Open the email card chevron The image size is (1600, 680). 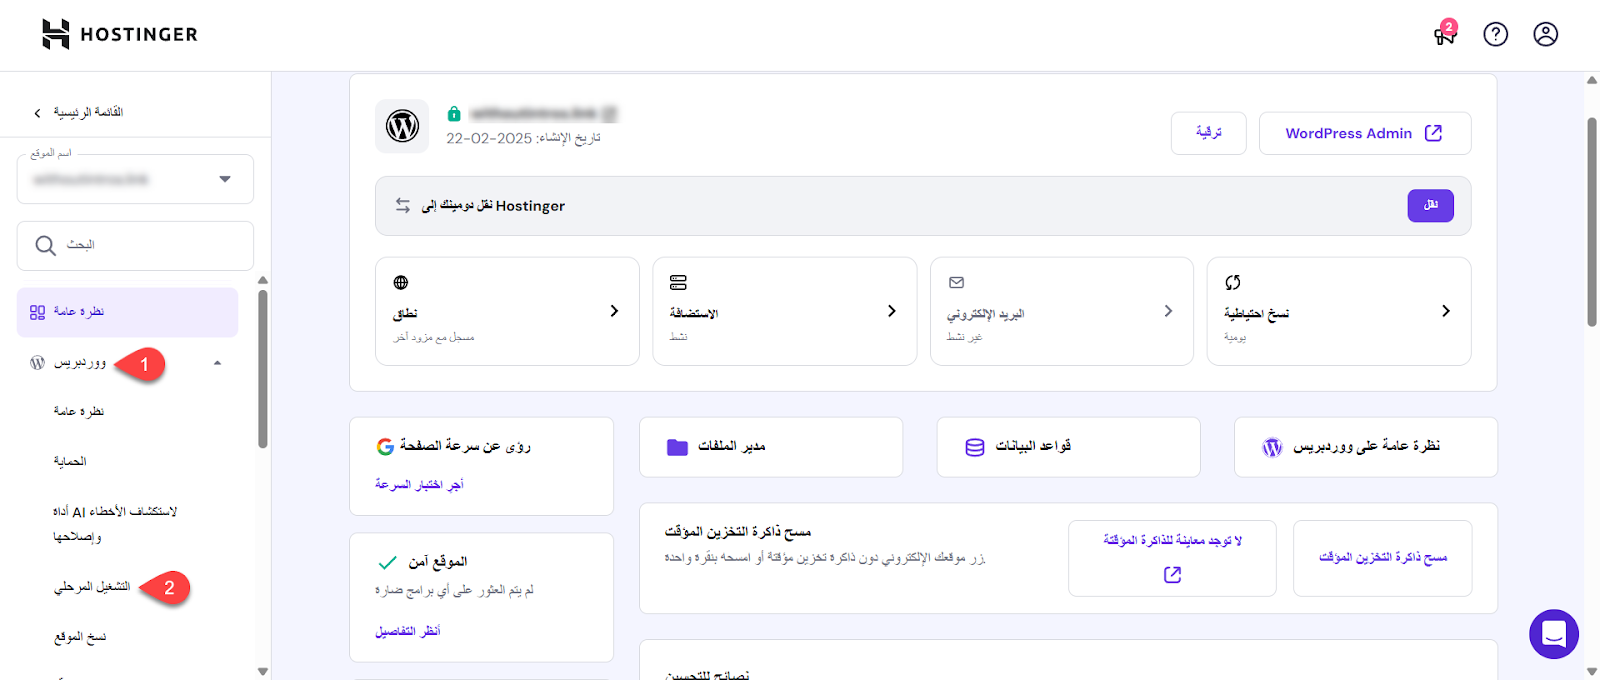point(1168,311)
